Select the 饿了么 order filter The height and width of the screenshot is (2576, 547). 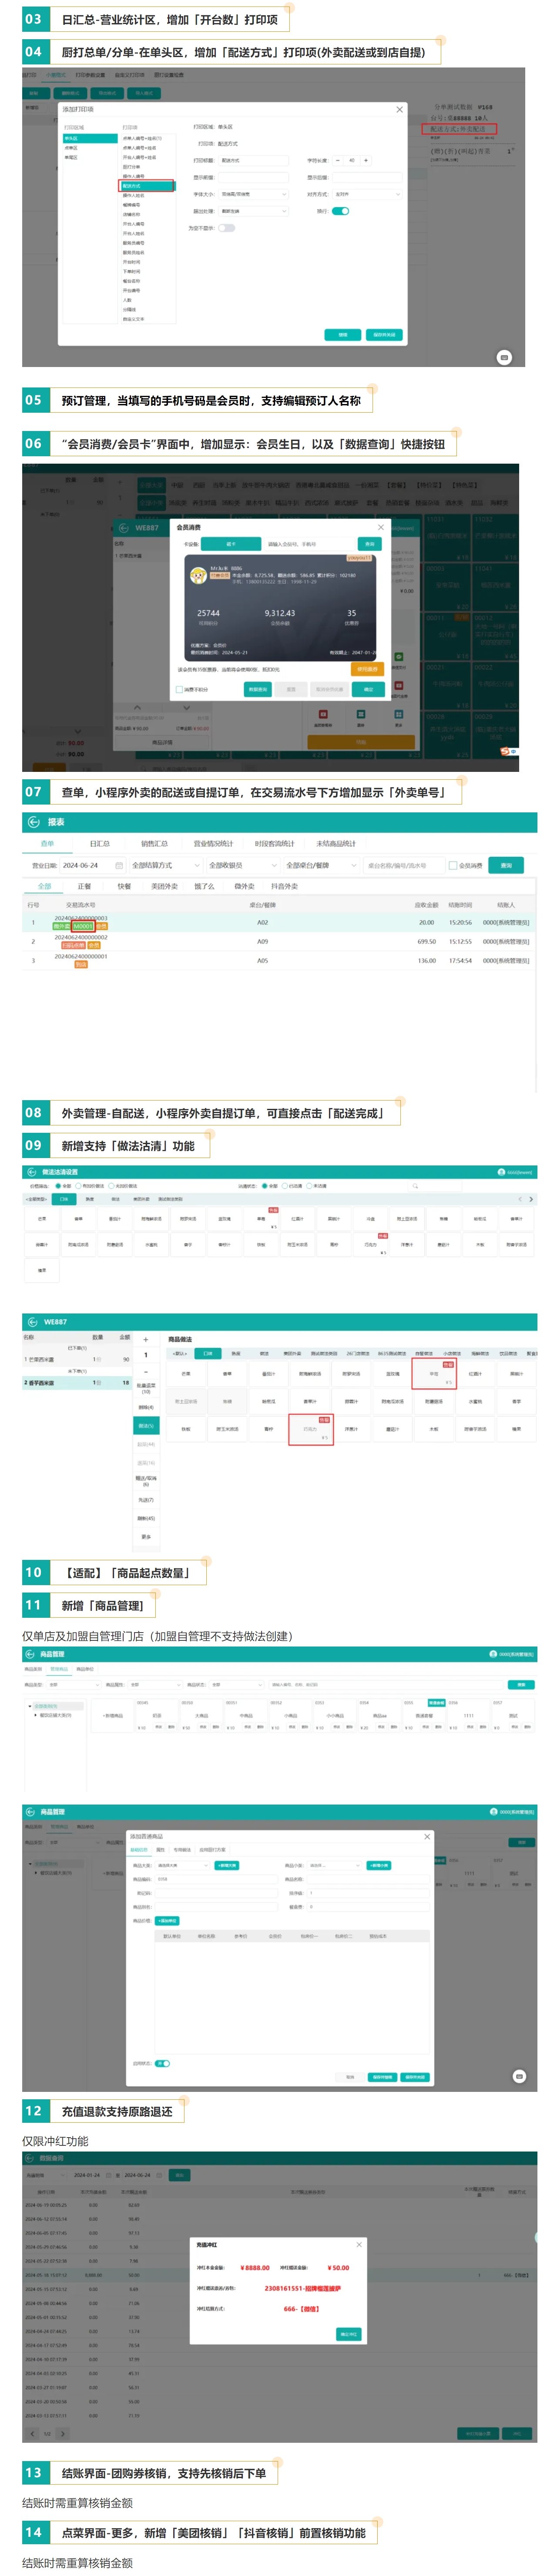204,886
